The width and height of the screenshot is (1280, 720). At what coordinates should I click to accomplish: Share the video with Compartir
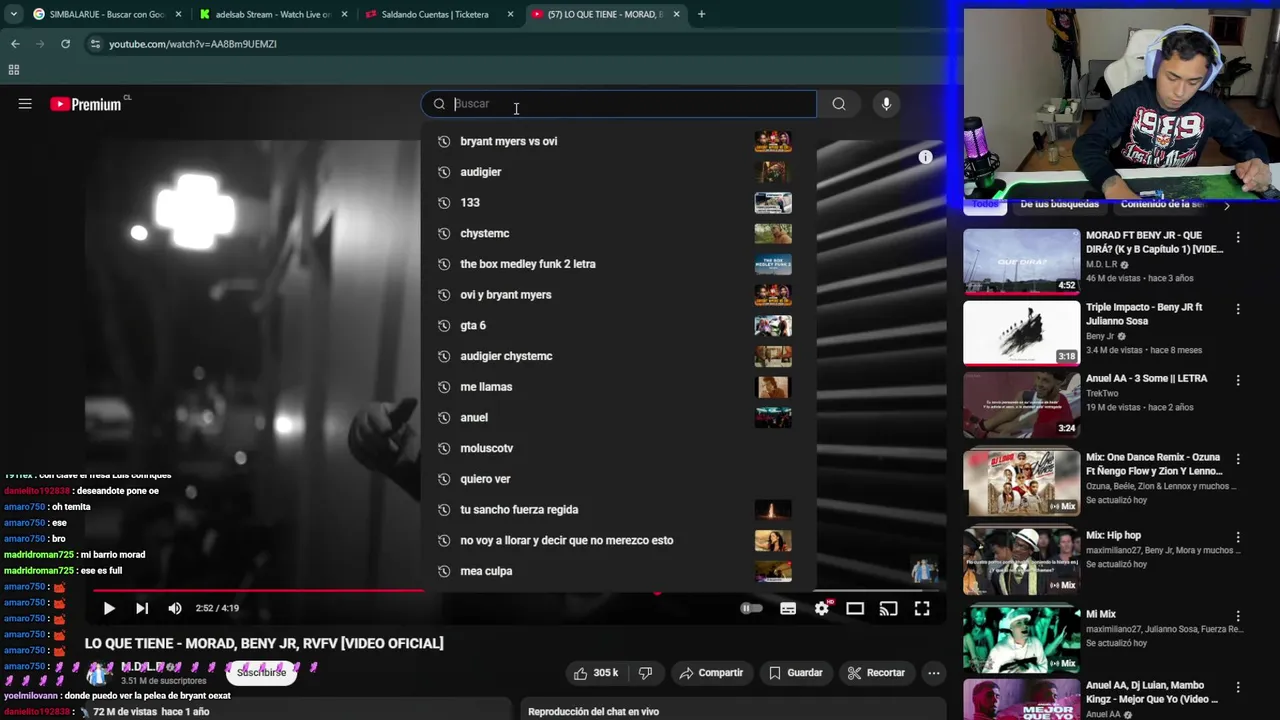711,673
